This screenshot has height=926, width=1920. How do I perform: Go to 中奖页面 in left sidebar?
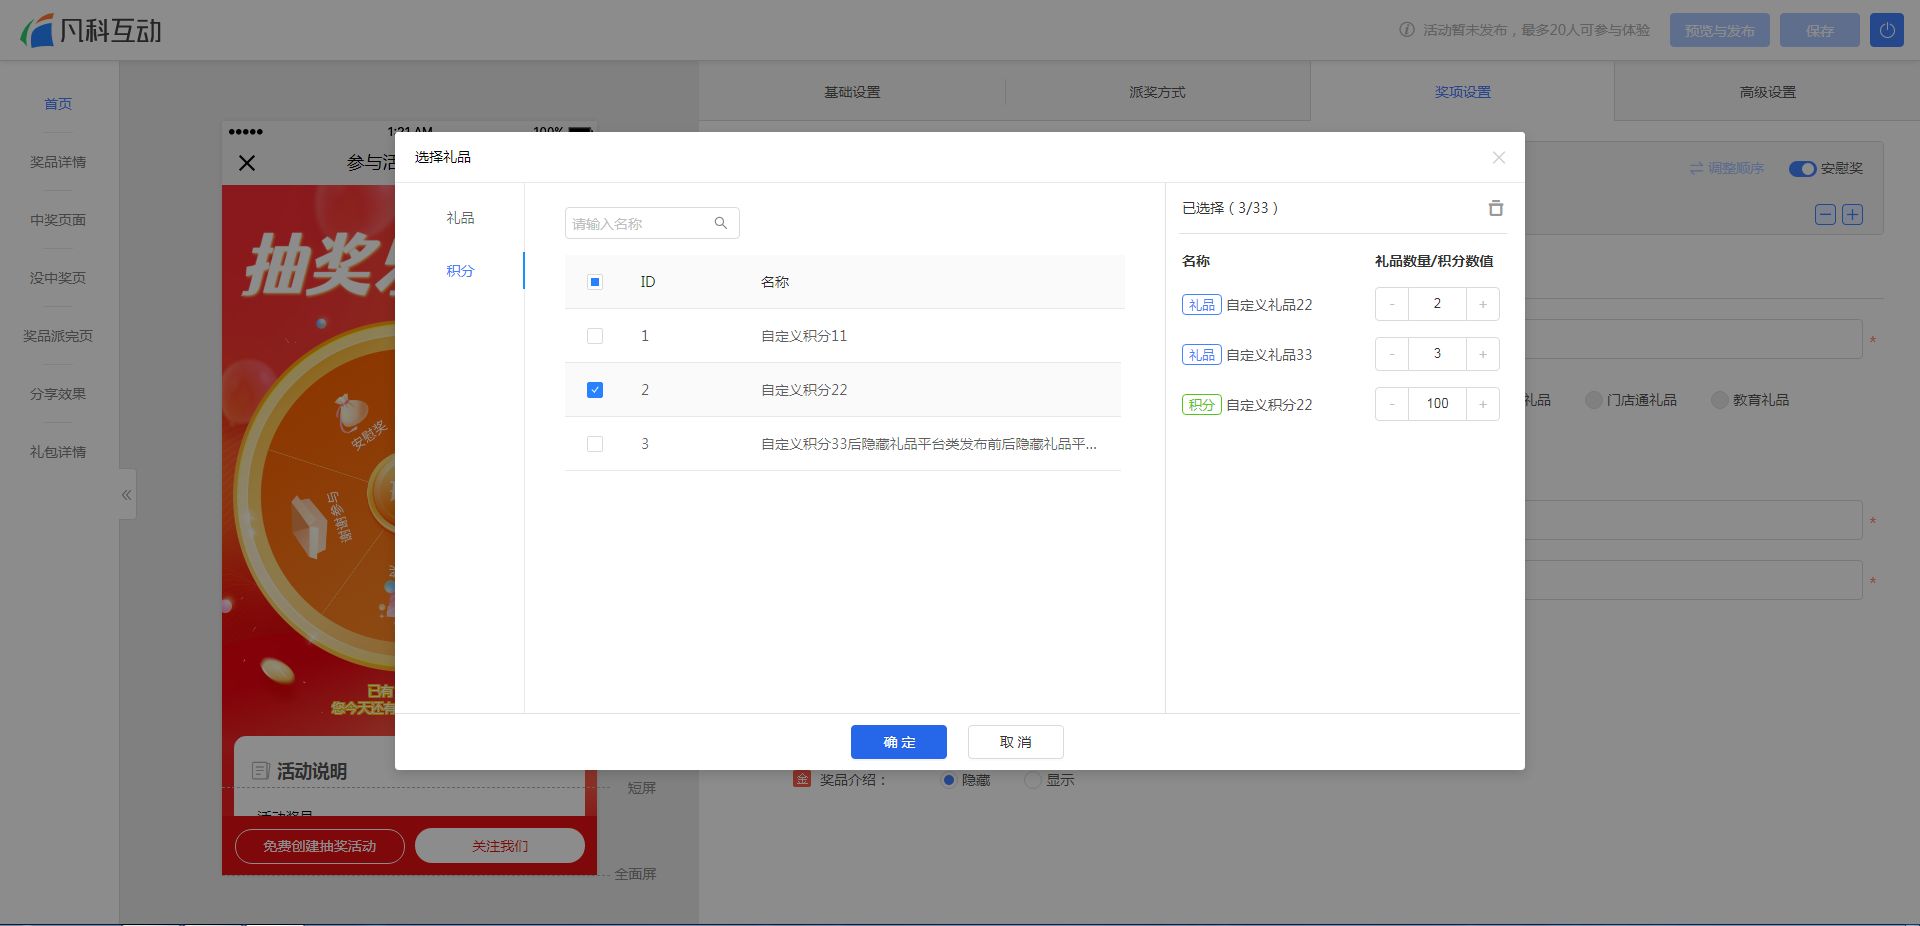[58, 220]
